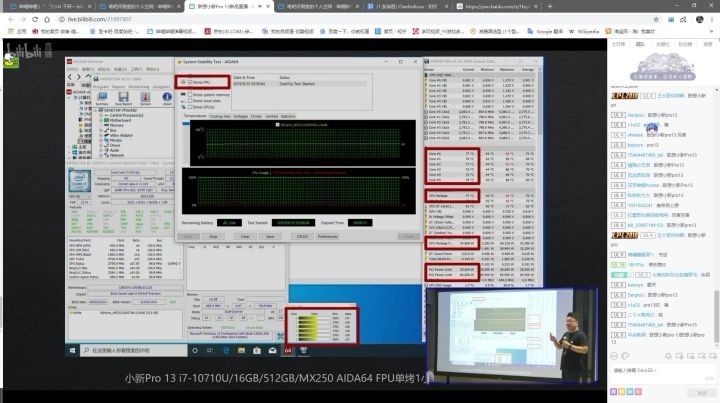Viewport: 720px width, 403px height.
Task: Reload the bilibili live page
Action: pos(35,19)
